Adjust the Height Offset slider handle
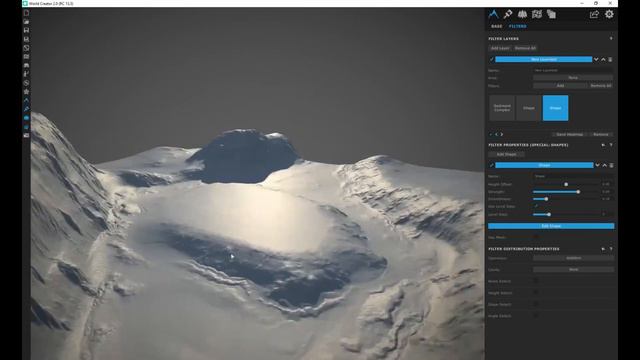 point(566,184)
